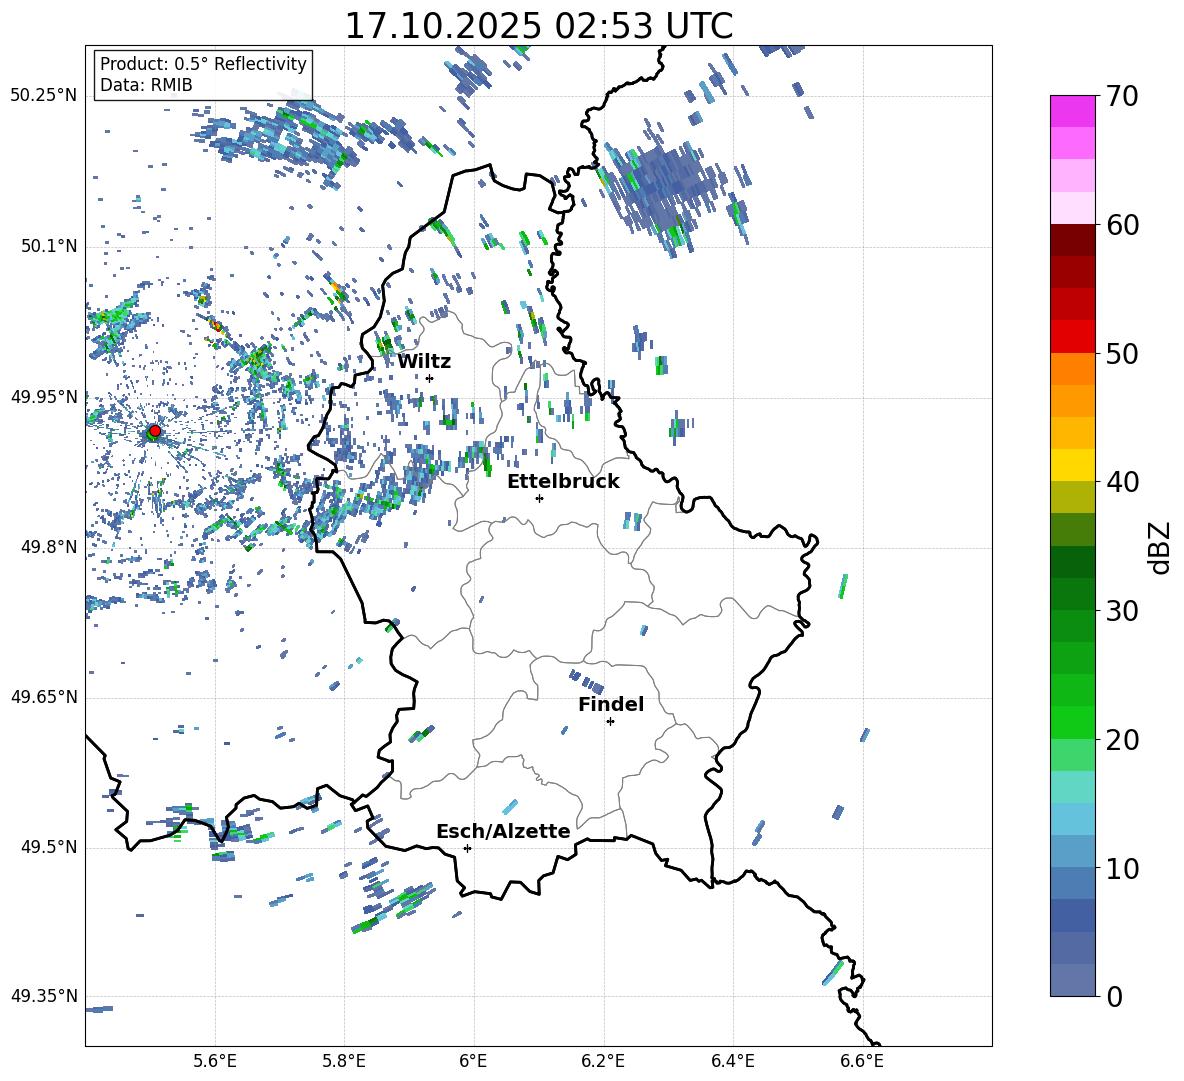Click the Esch/Alzette city label
1184x1081 pixels.
pos(503,831)
